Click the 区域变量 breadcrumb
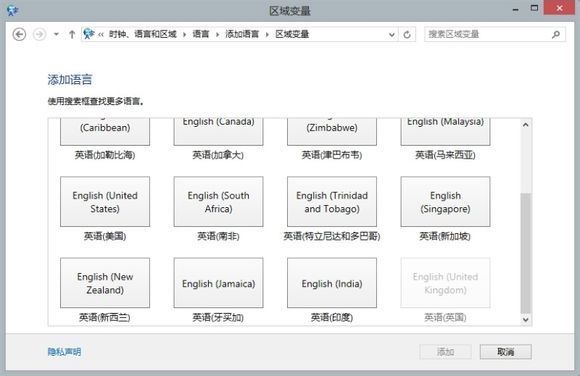The image size is (580, 376). coord(292,34)
